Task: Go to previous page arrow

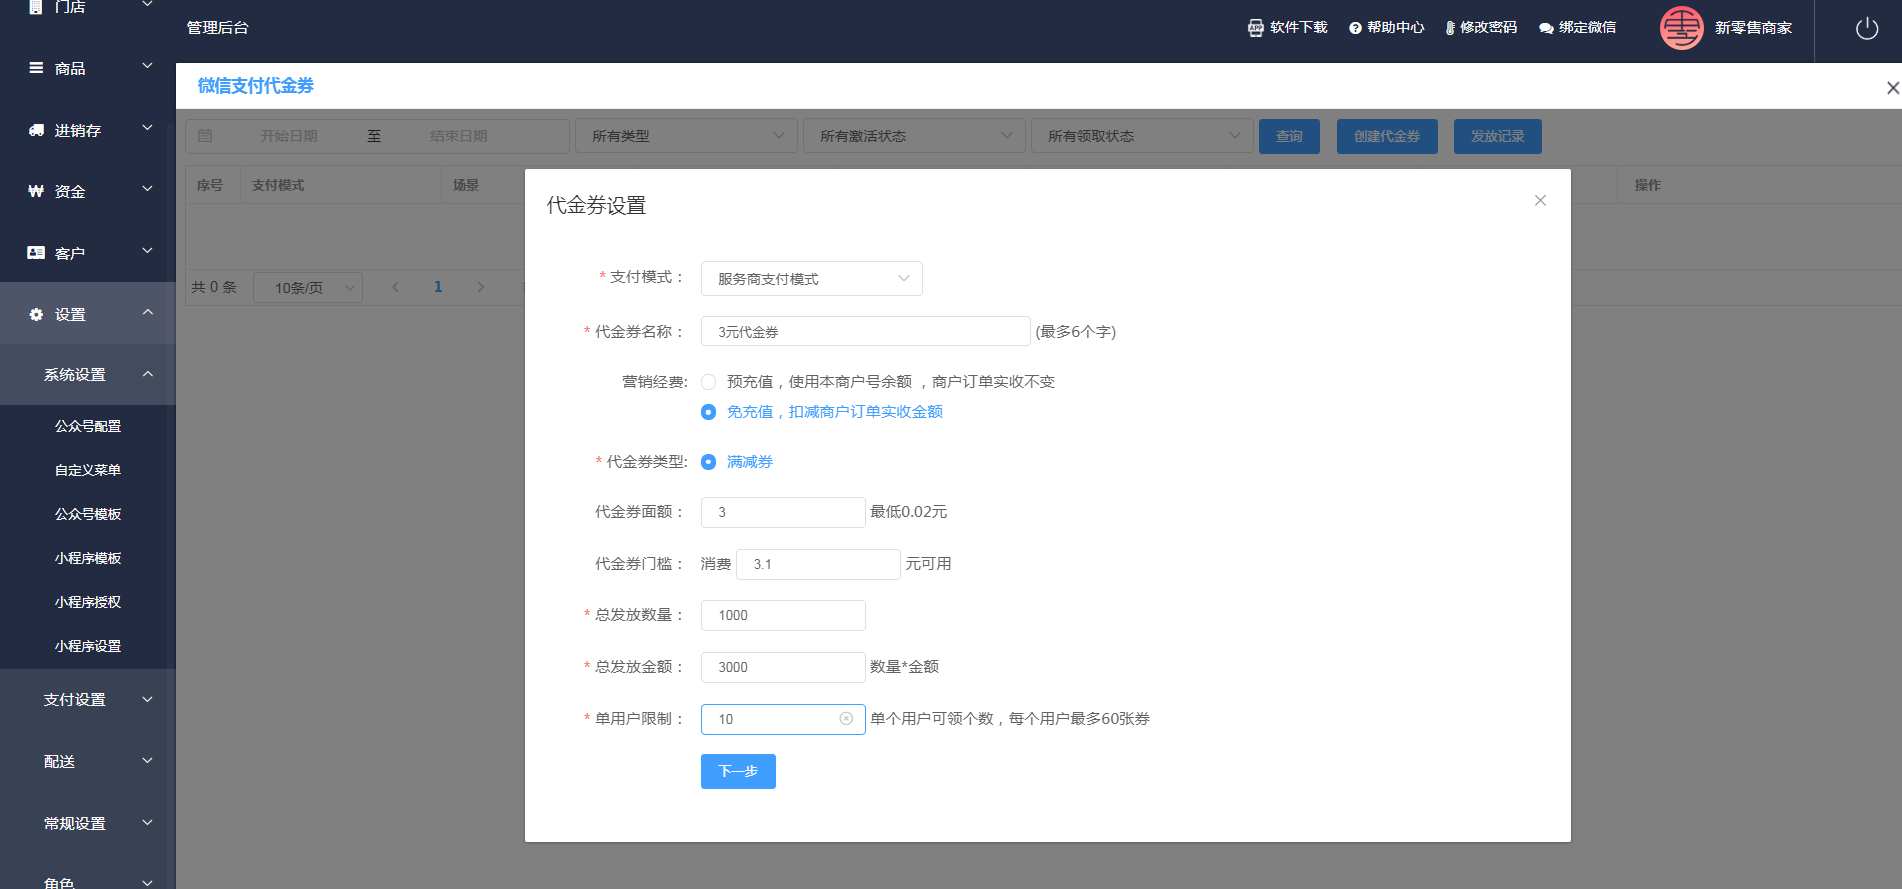Action: (x=396, y=287)
